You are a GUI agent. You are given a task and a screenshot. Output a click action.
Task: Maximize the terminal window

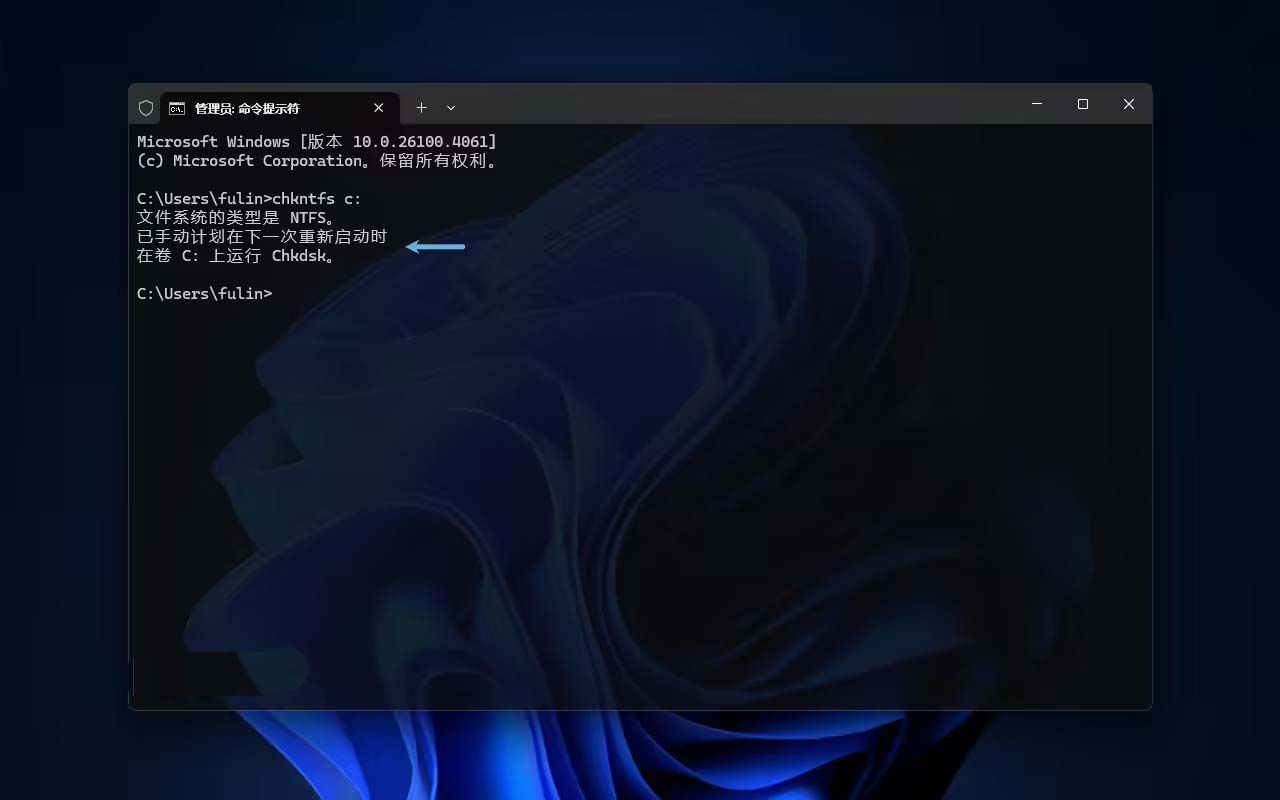pyautogui.click(x=1082, y=104)
